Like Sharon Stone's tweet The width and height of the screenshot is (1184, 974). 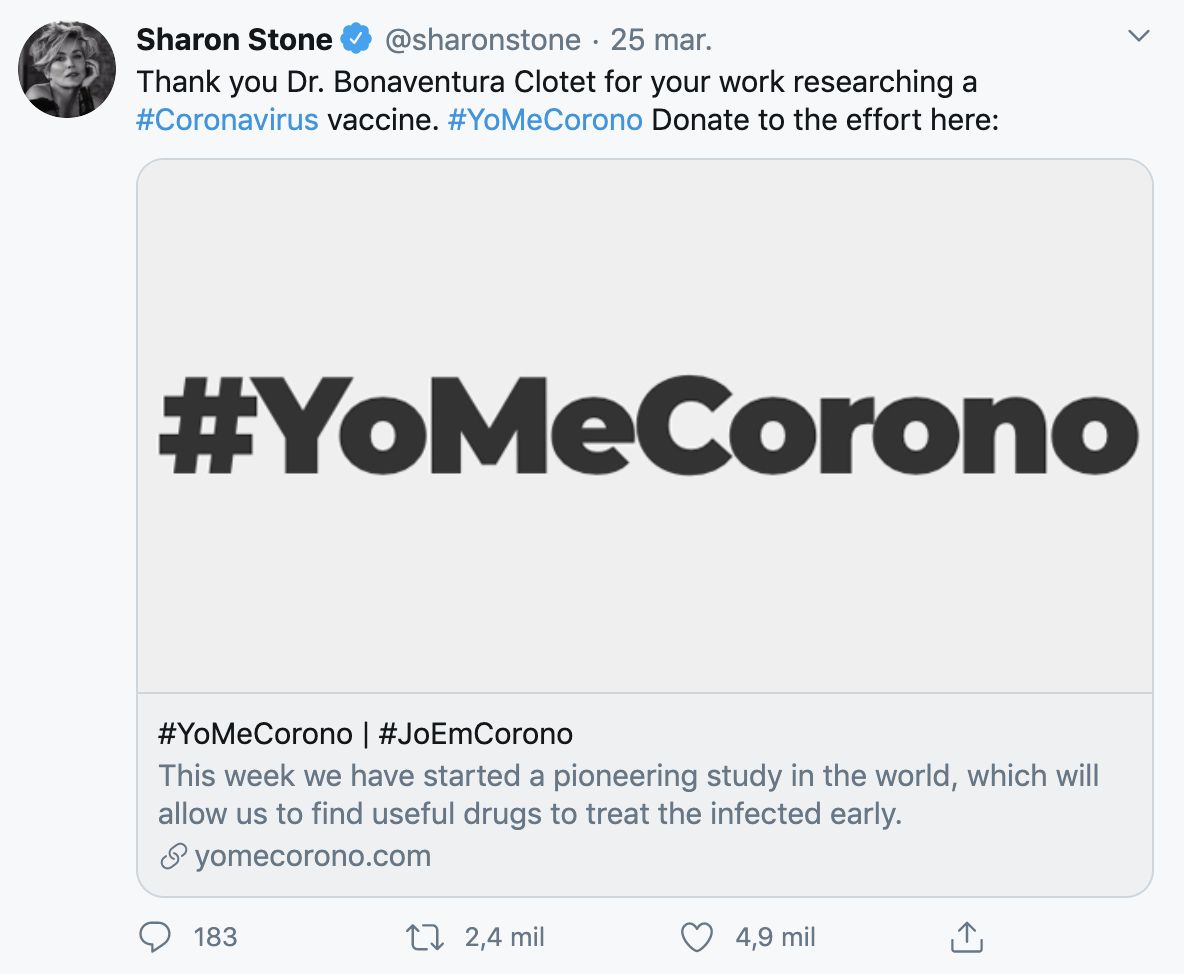(697, 937)
